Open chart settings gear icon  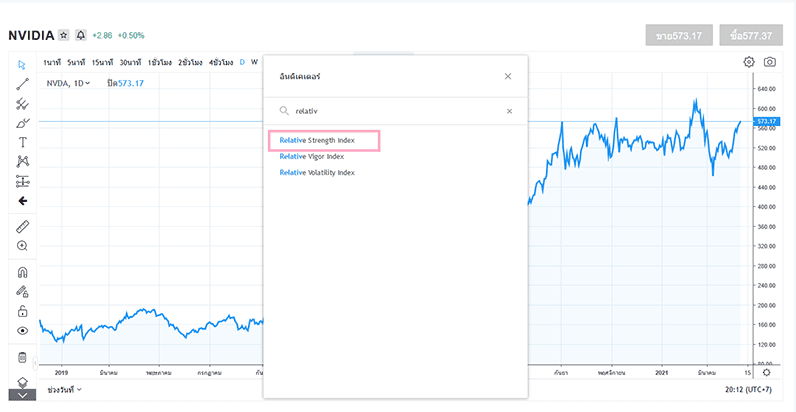[x=749, y=62]
